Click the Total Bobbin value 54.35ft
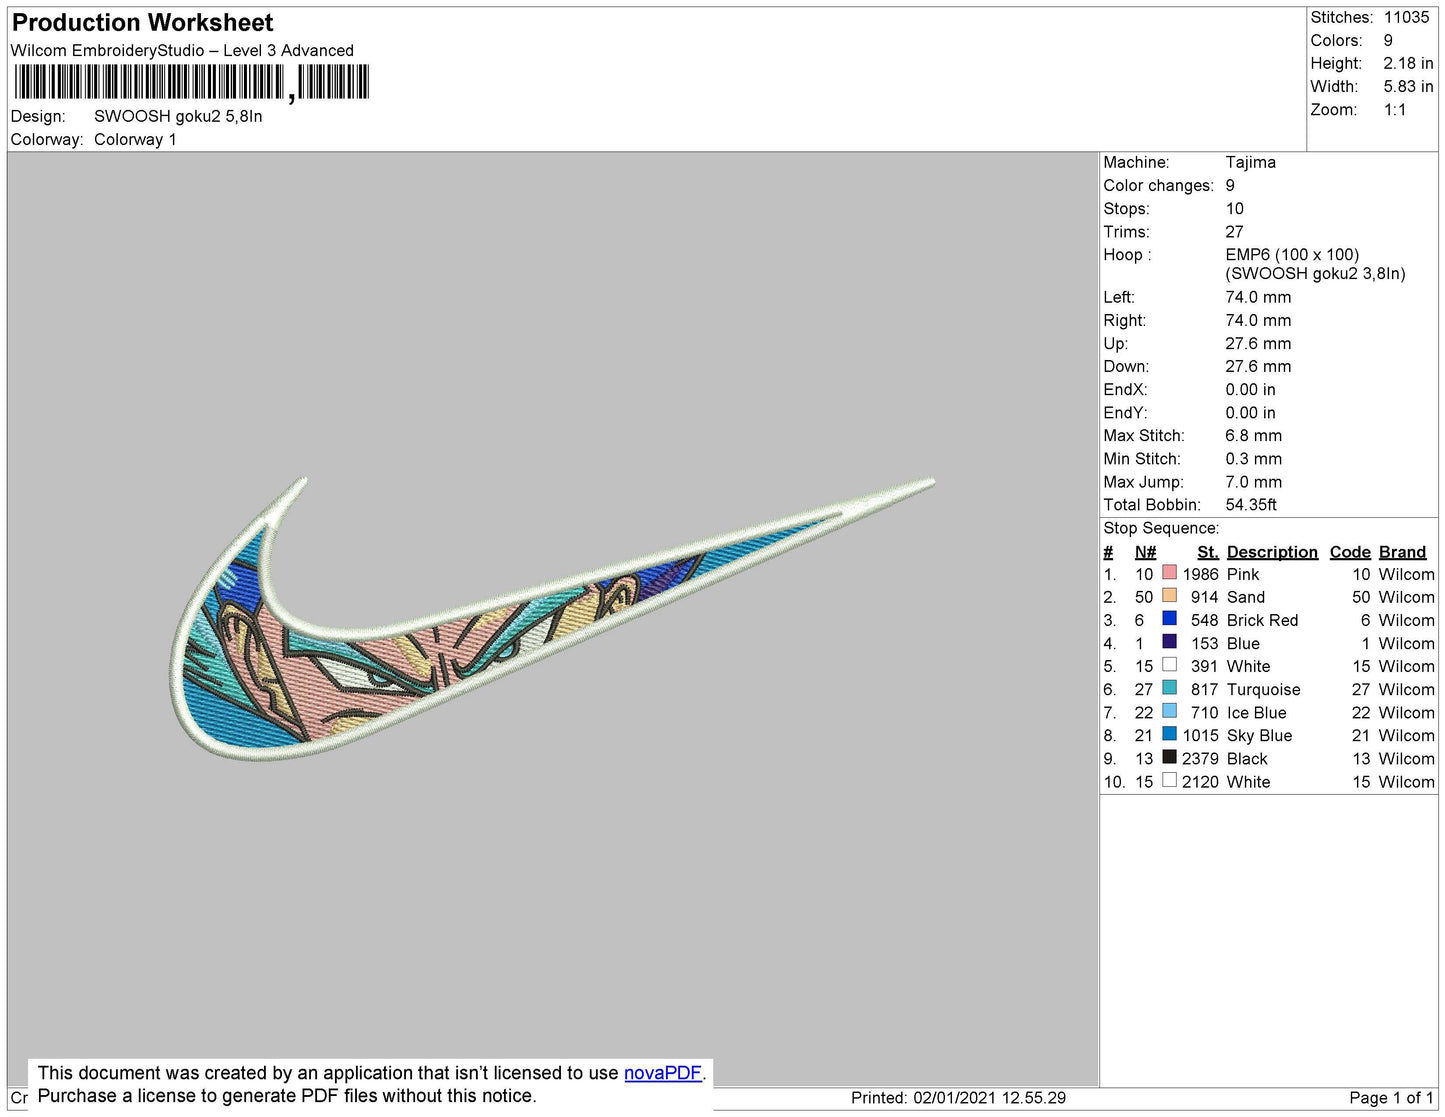The width and height of the screenshot is (1445, 1117). [x=1250, y=505]
